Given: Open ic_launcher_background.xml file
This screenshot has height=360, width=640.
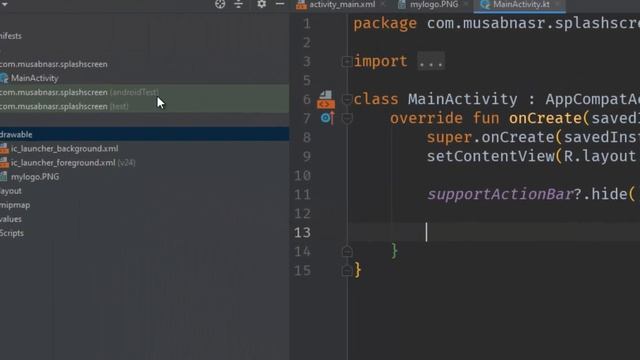Looking at the screenshot, I should tap(64, 149).
